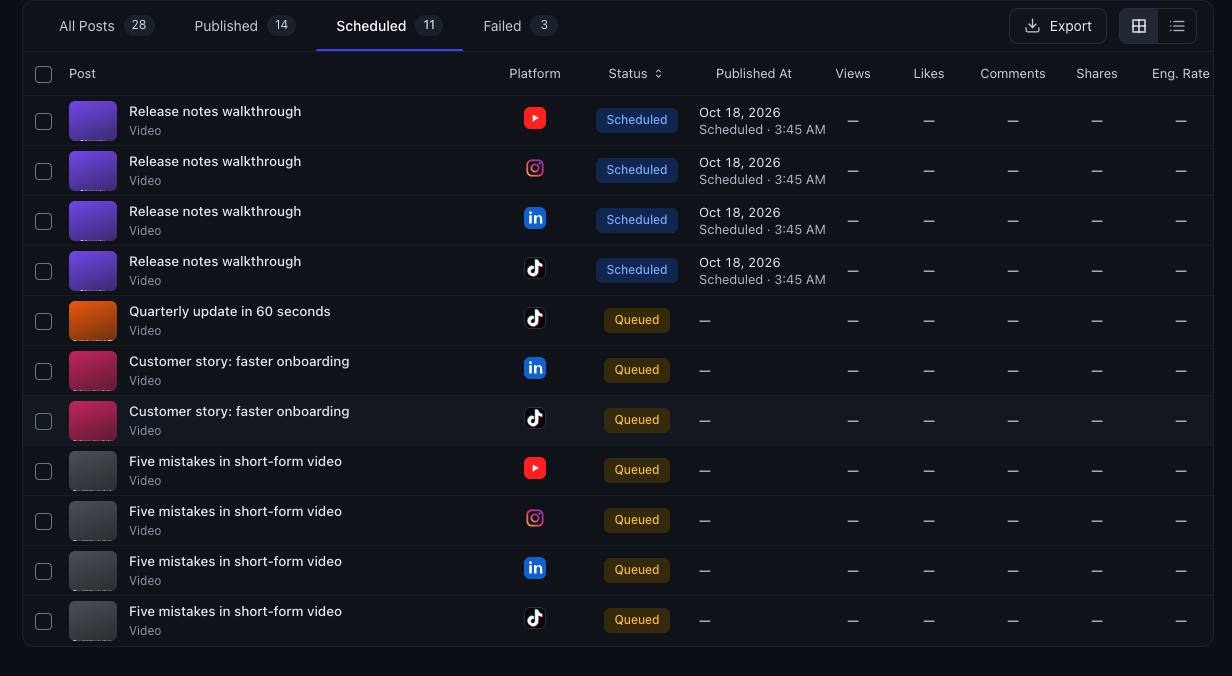Click the Published At column header
This screenshot has width=1232, height=676.
[x=754, y=74]
